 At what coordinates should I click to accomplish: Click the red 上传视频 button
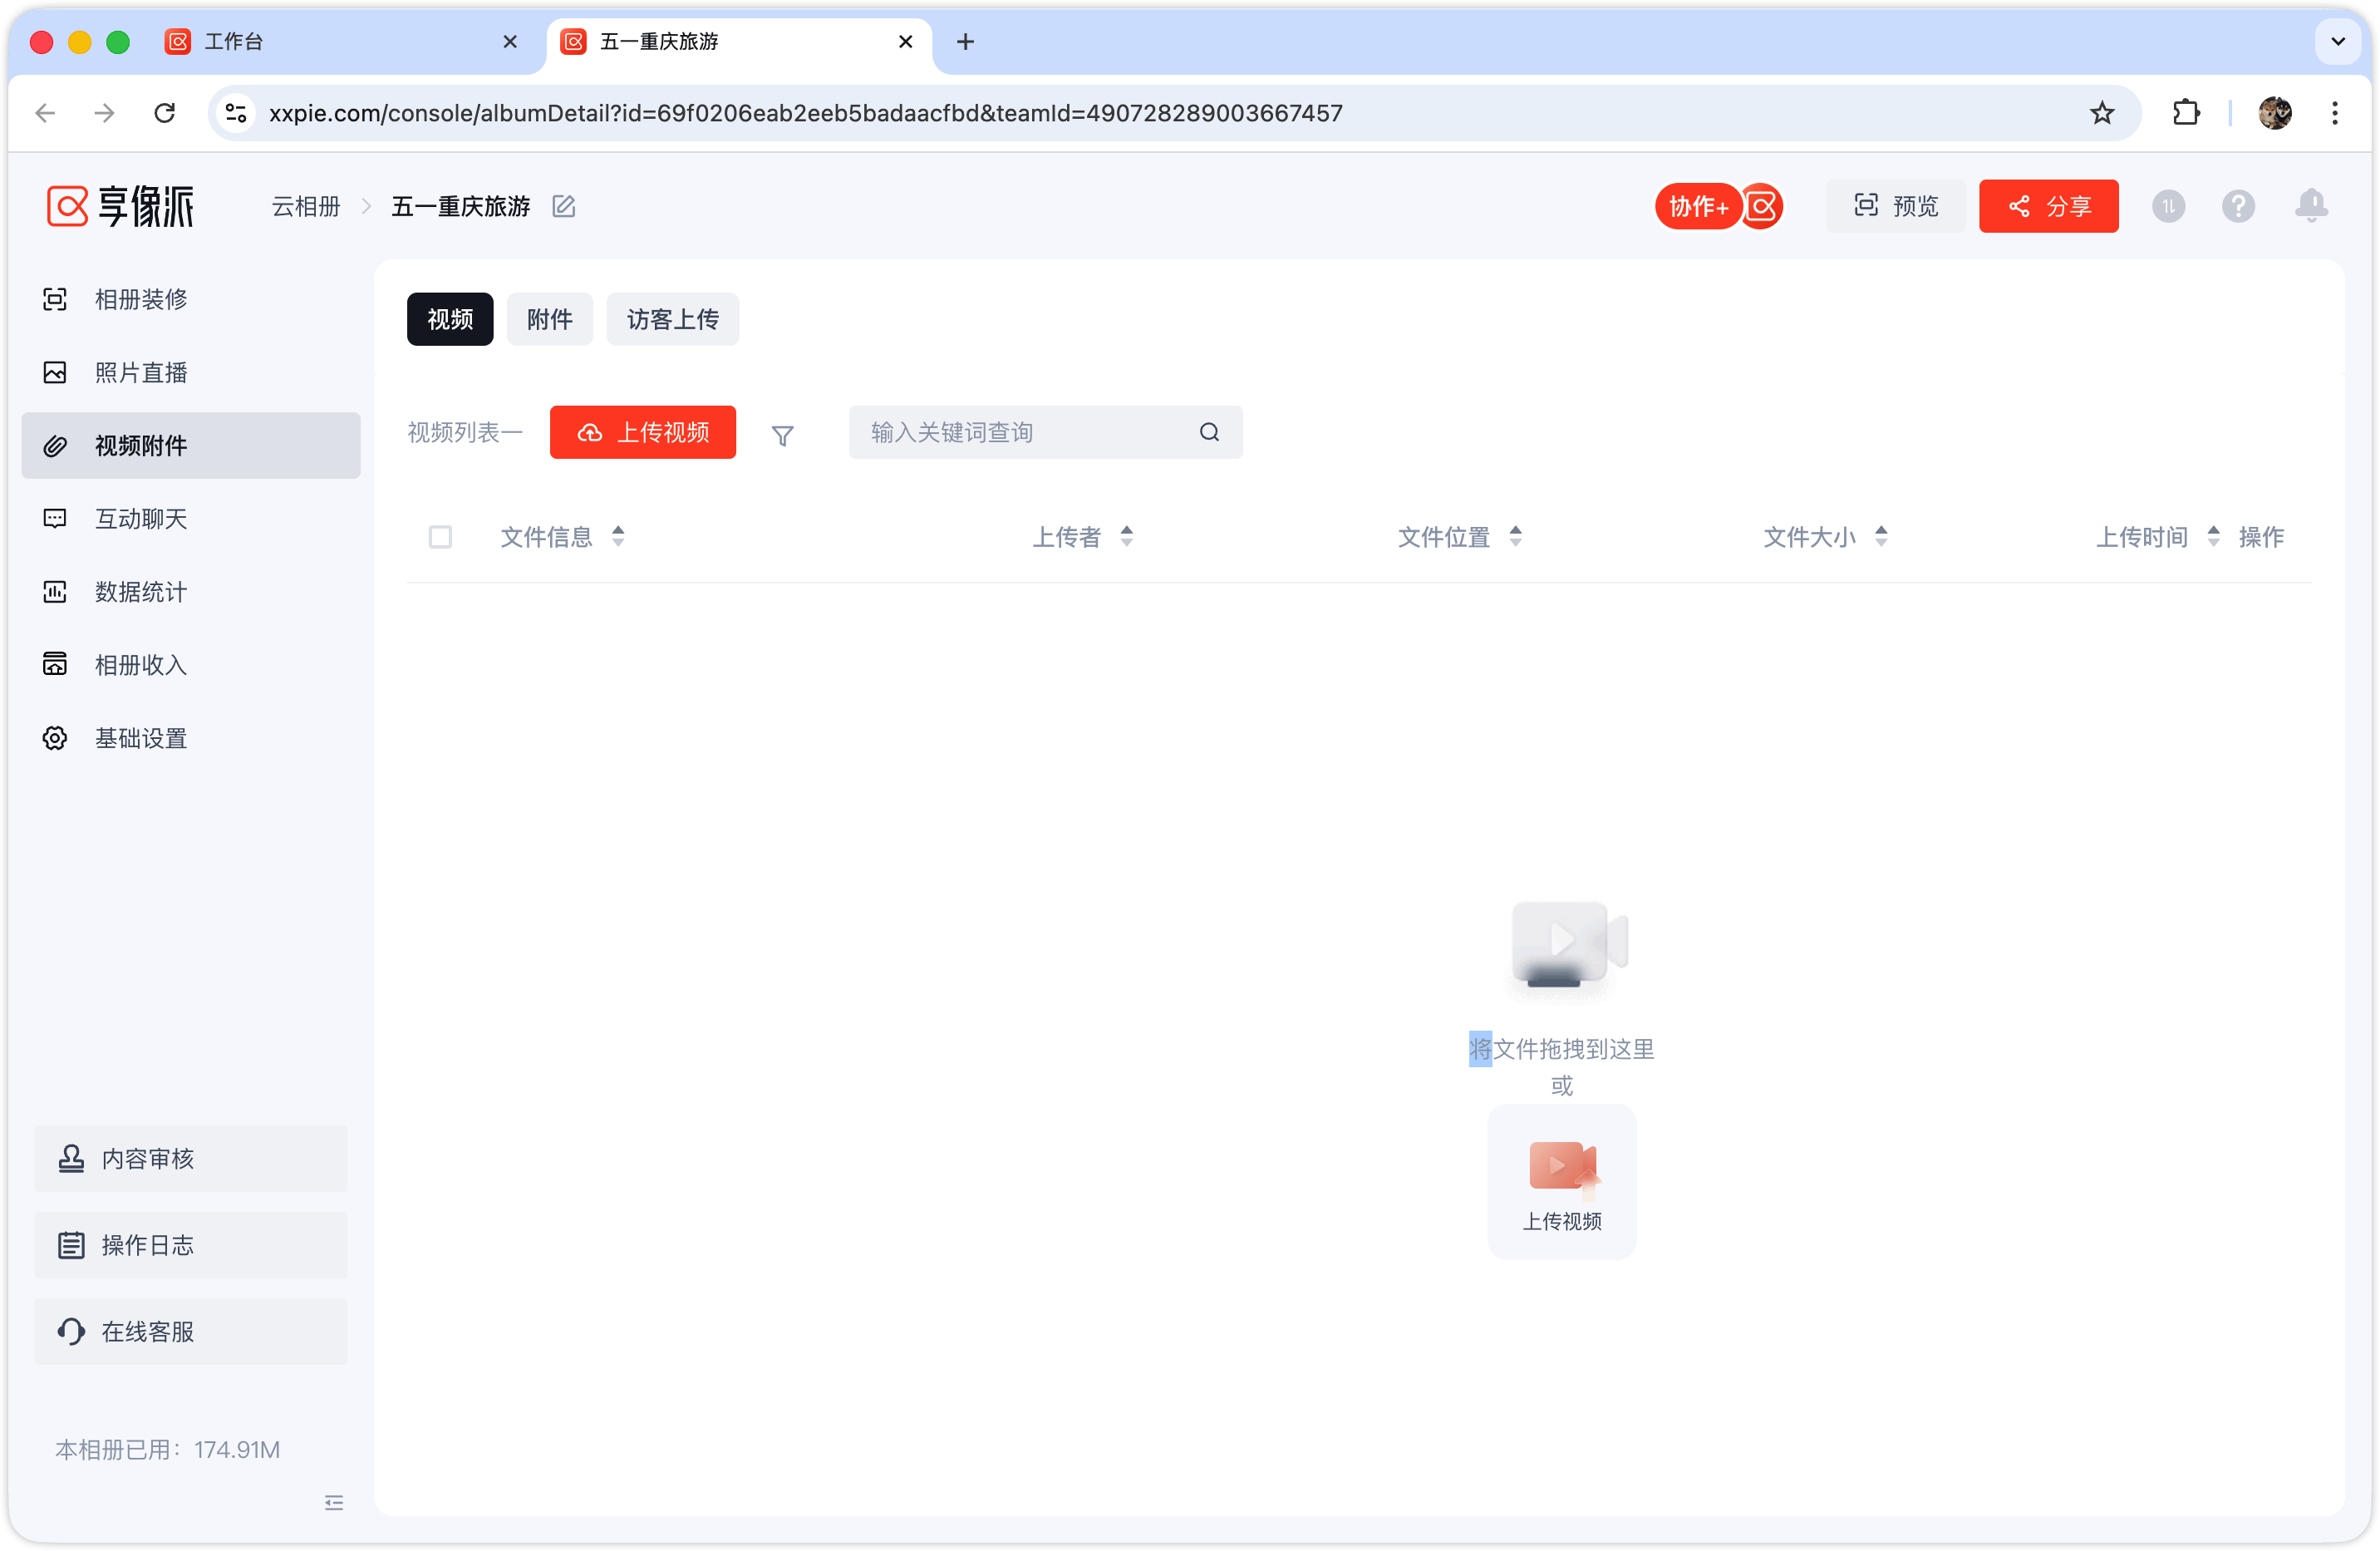[643, 432]
